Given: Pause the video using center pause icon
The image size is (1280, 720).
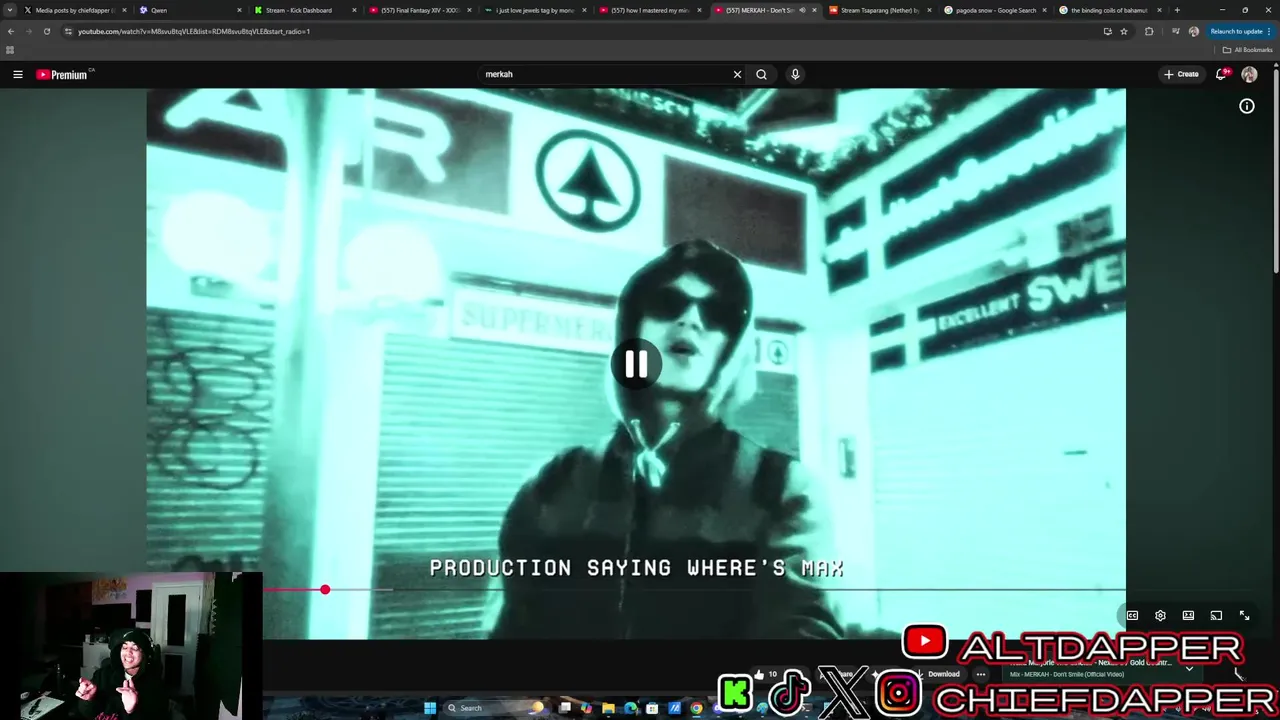Looking at the screenshot, I should [636, 364].
